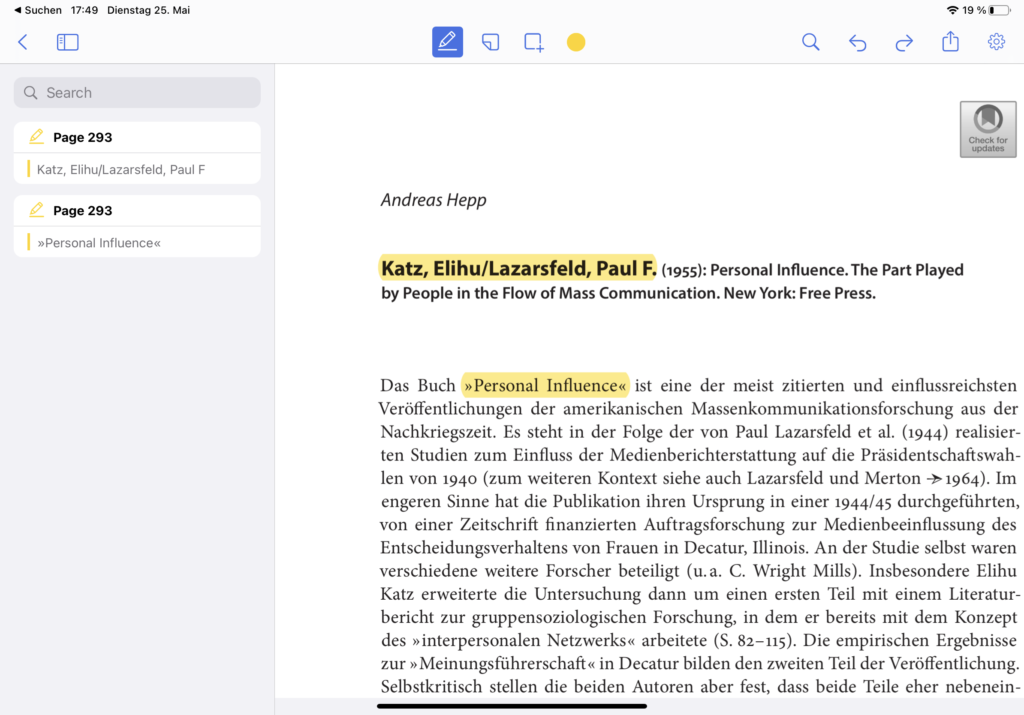Focus the annotations Search field
This screenshot has width=1024, height=715.
[x=137, y=93]
